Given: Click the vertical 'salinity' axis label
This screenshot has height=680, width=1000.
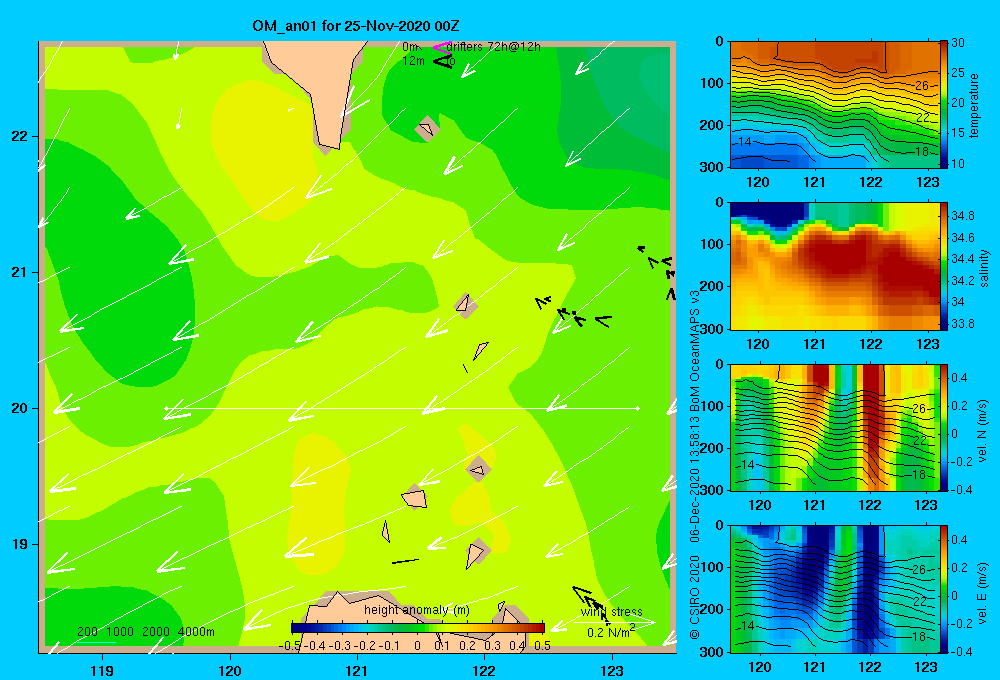Looking at the screenshot, I should coord(984,268).
